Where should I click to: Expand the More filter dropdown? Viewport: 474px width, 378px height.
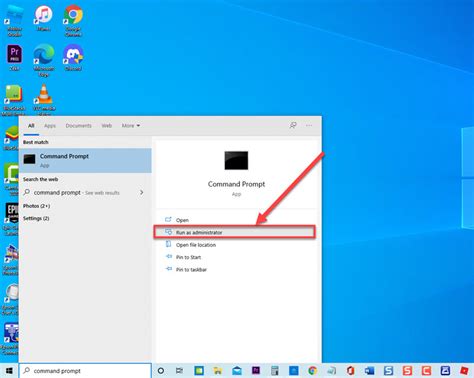[x=131, y=126]
